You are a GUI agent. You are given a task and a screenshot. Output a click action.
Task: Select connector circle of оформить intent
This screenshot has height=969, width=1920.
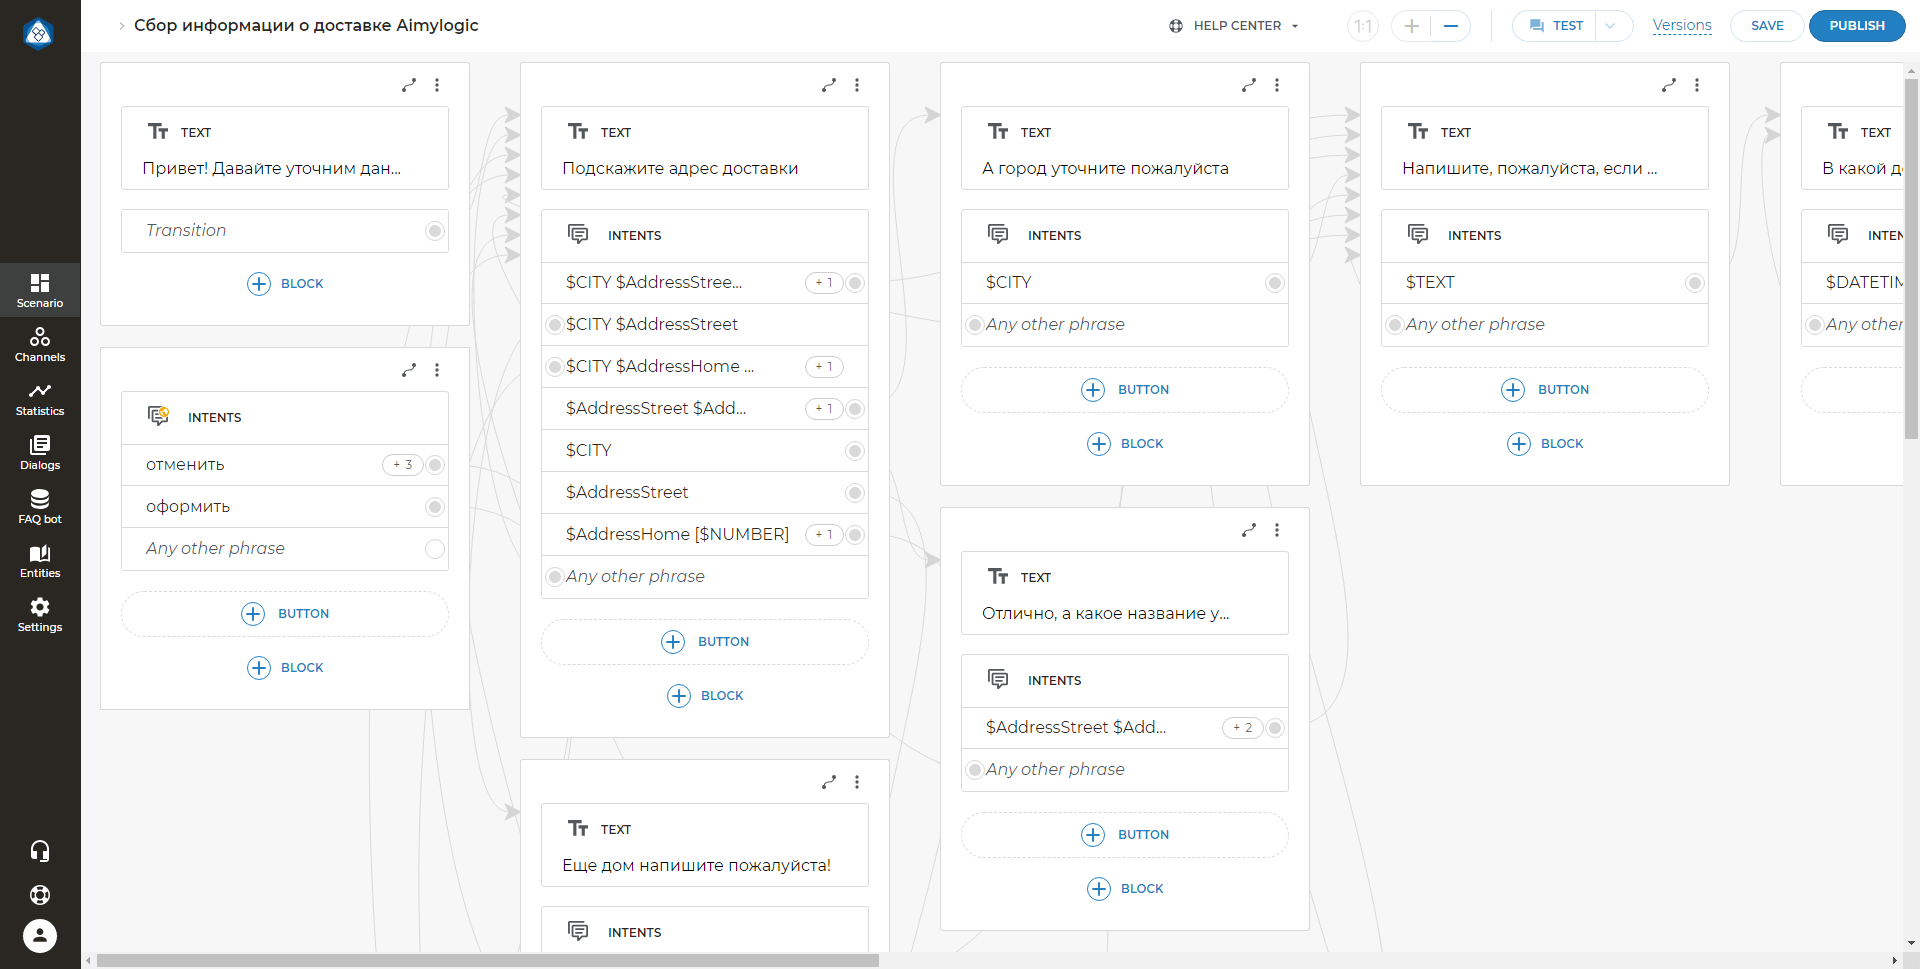point(435,507)
